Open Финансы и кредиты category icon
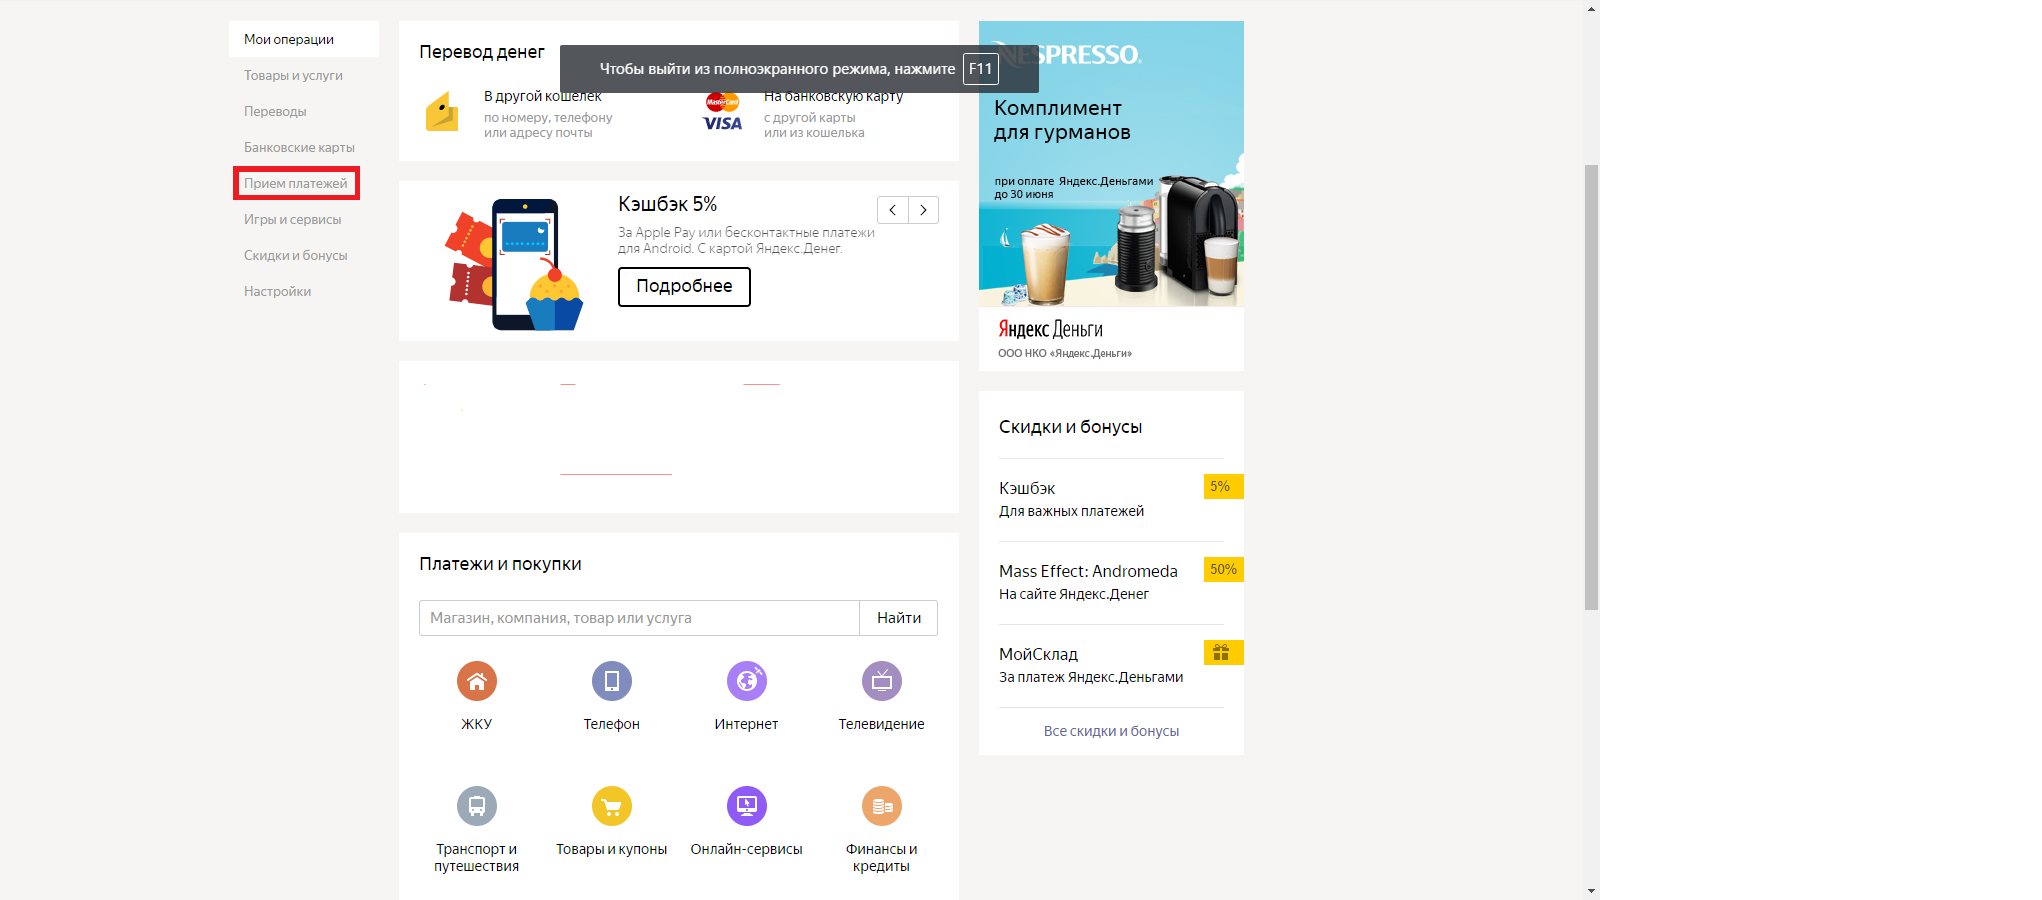 882,806
